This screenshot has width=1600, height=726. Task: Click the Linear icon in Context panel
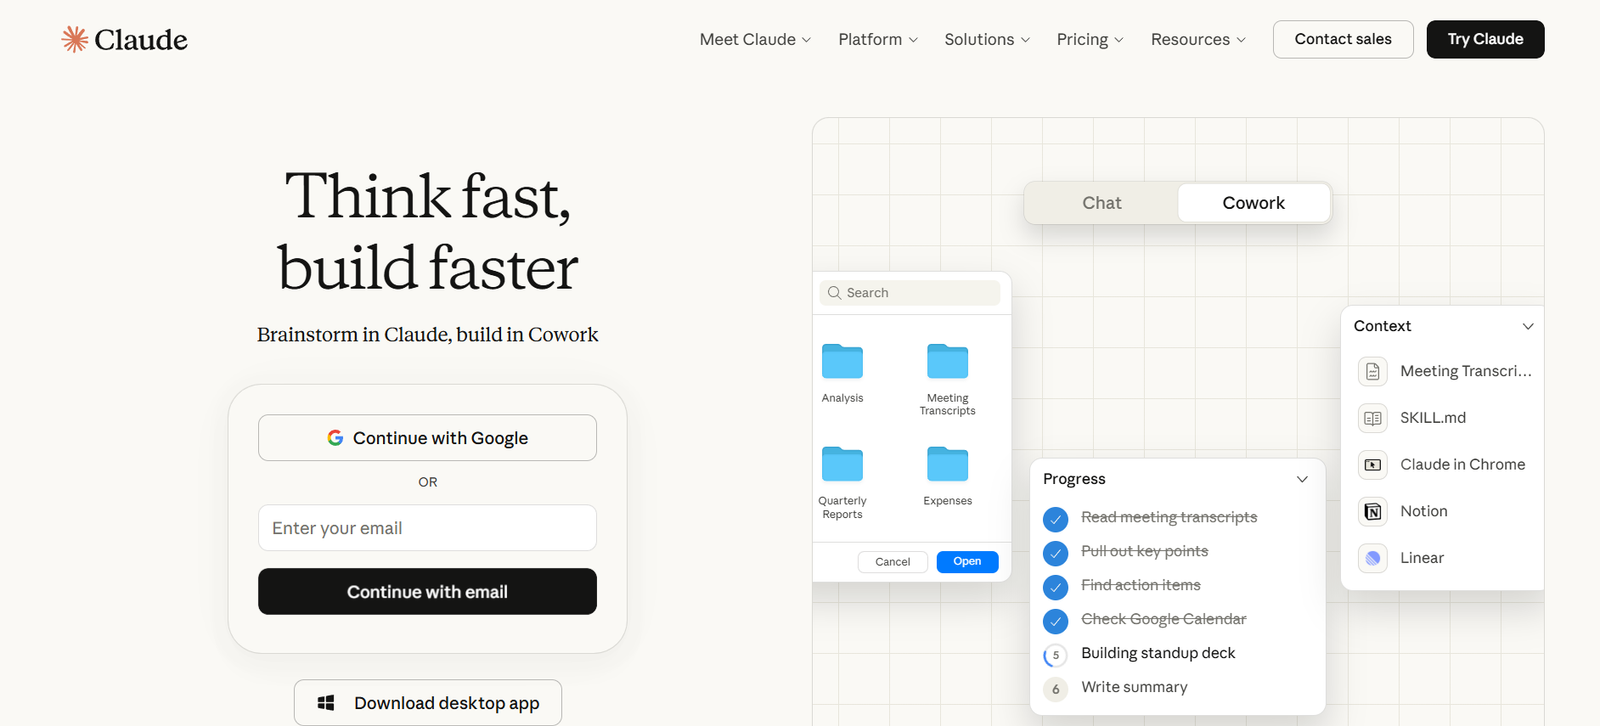coord(1373,558)
